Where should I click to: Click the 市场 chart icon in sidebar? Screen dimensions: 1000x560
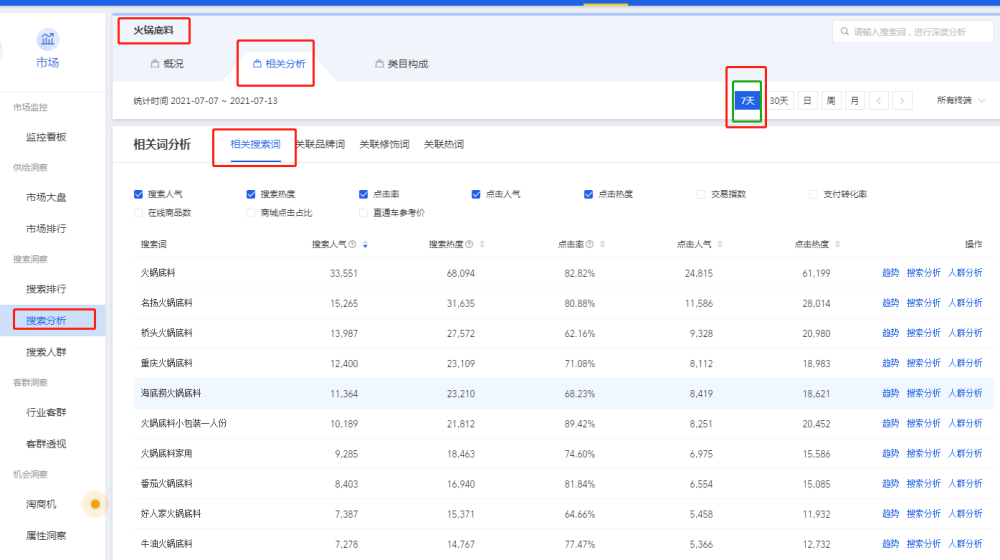tap(47, 39)
